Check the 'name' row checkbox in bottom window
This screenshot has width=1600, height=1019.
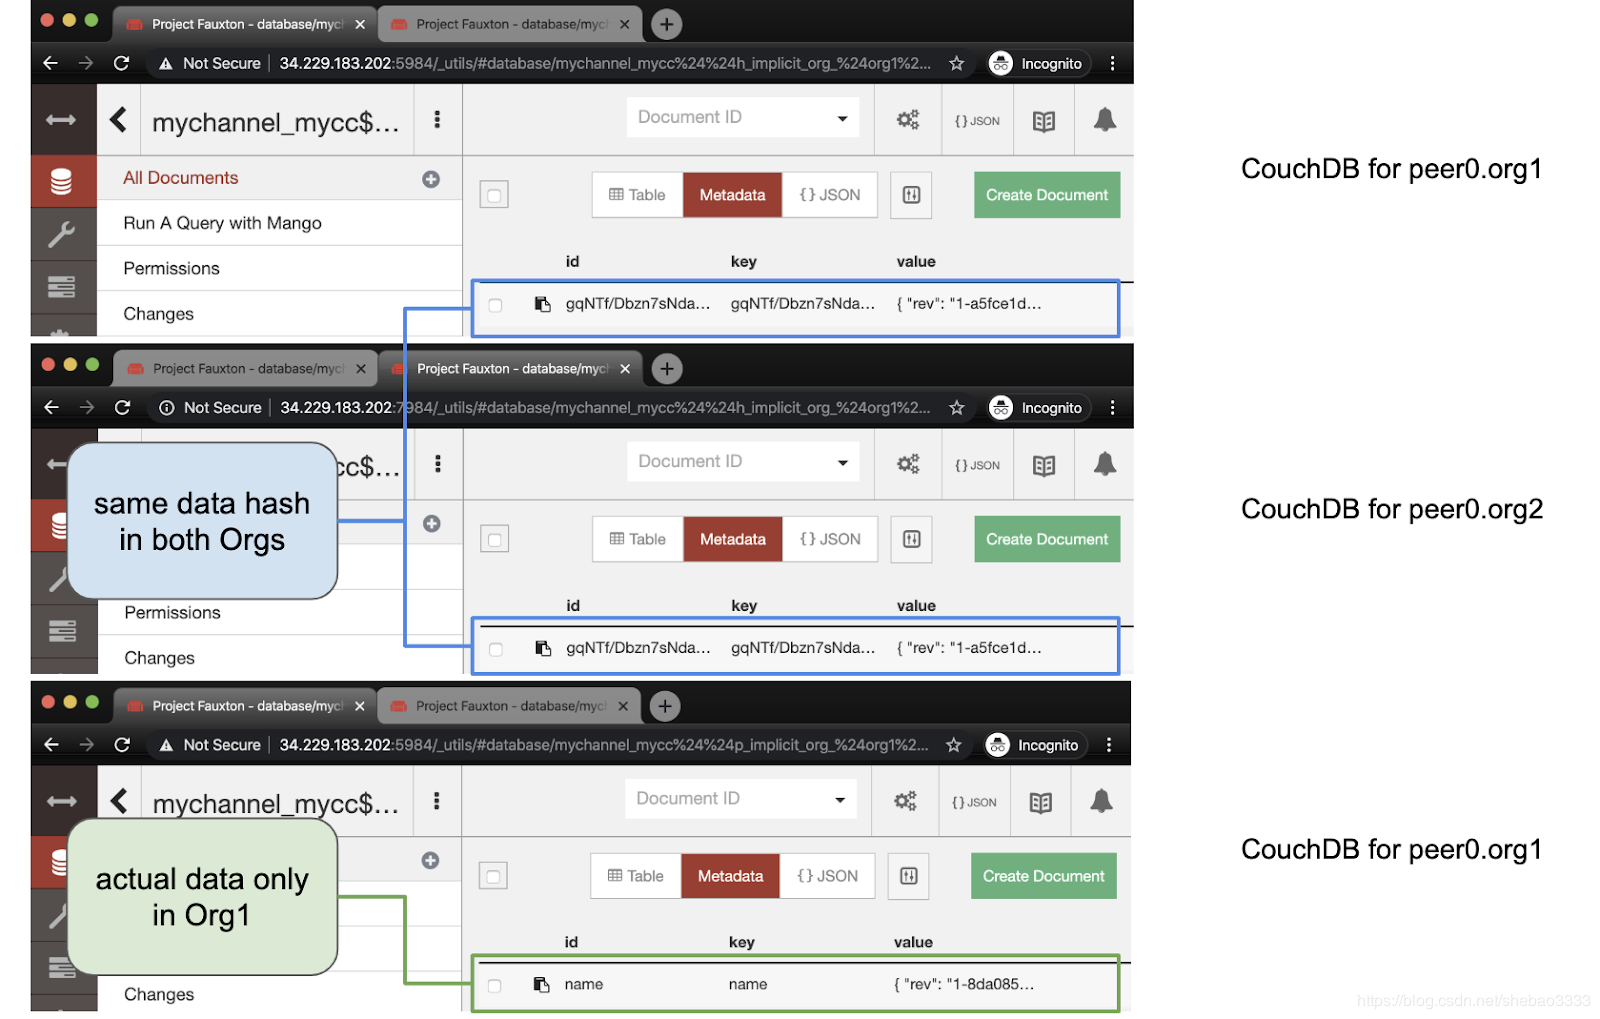click(494, 986)
